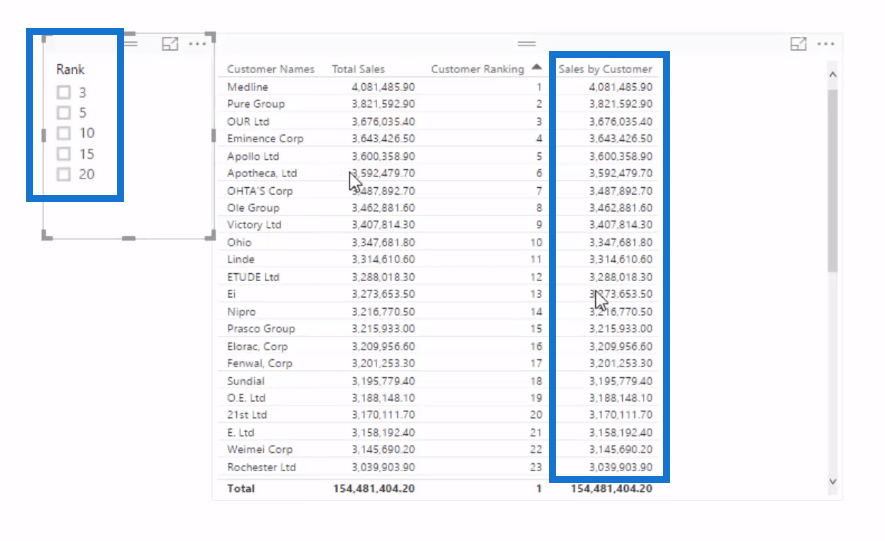
Task: Sort by Customer Ranking column header
Action: click(477, 69)
